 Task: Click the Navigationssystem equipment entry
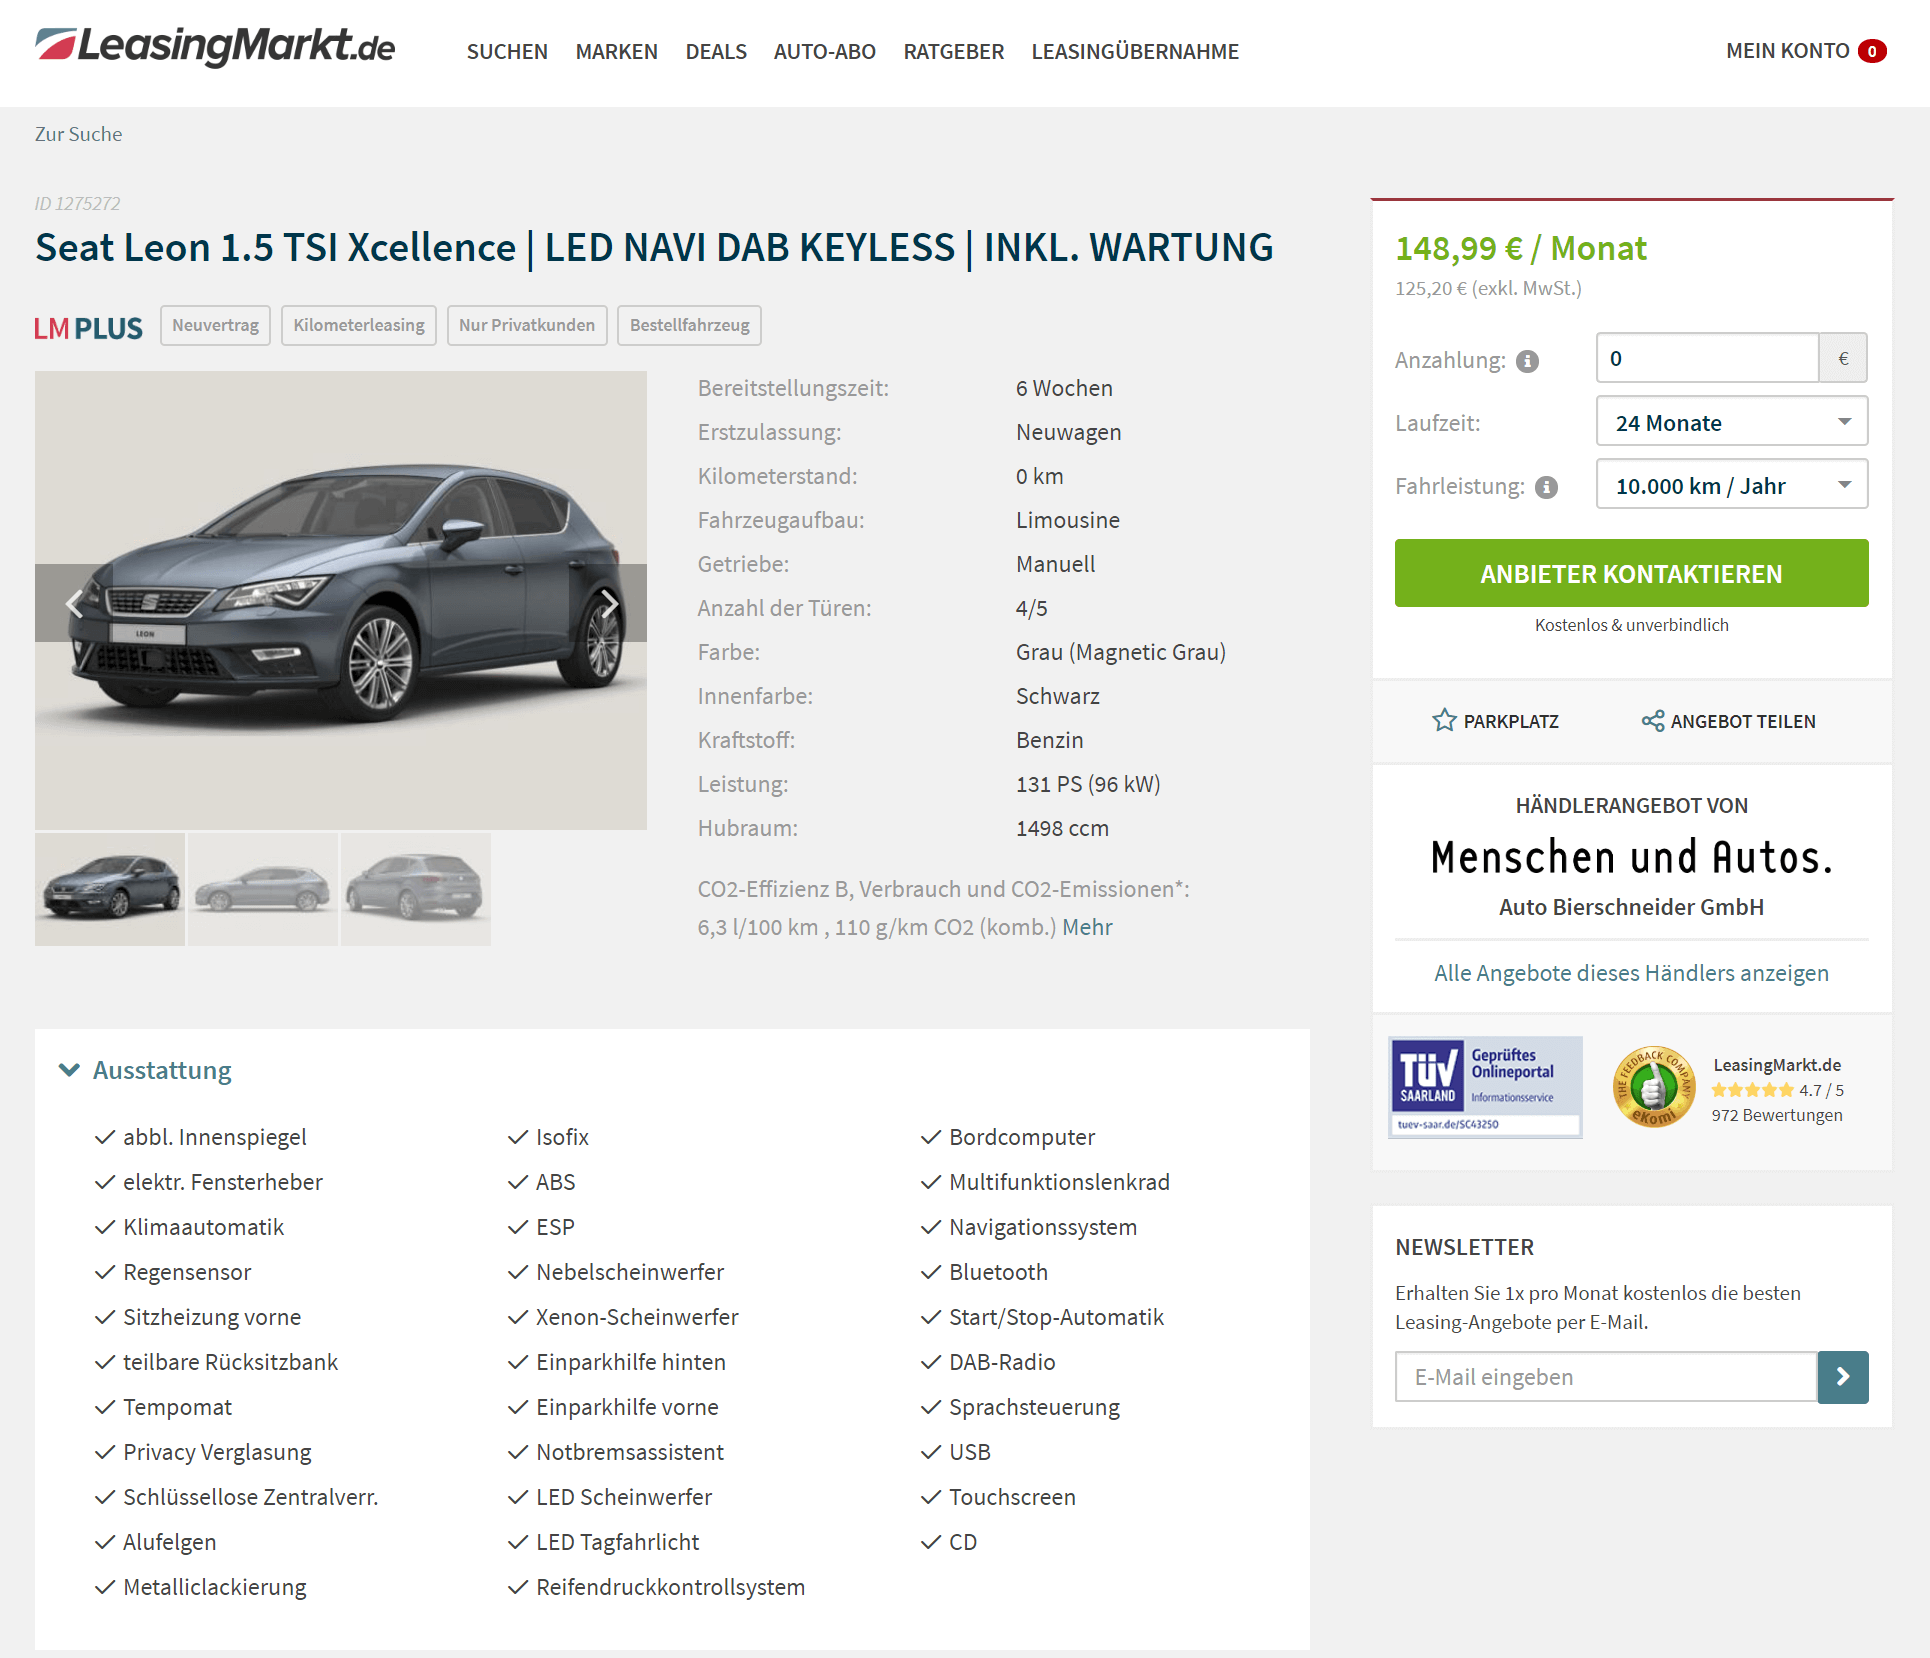click(1043, 1227)
